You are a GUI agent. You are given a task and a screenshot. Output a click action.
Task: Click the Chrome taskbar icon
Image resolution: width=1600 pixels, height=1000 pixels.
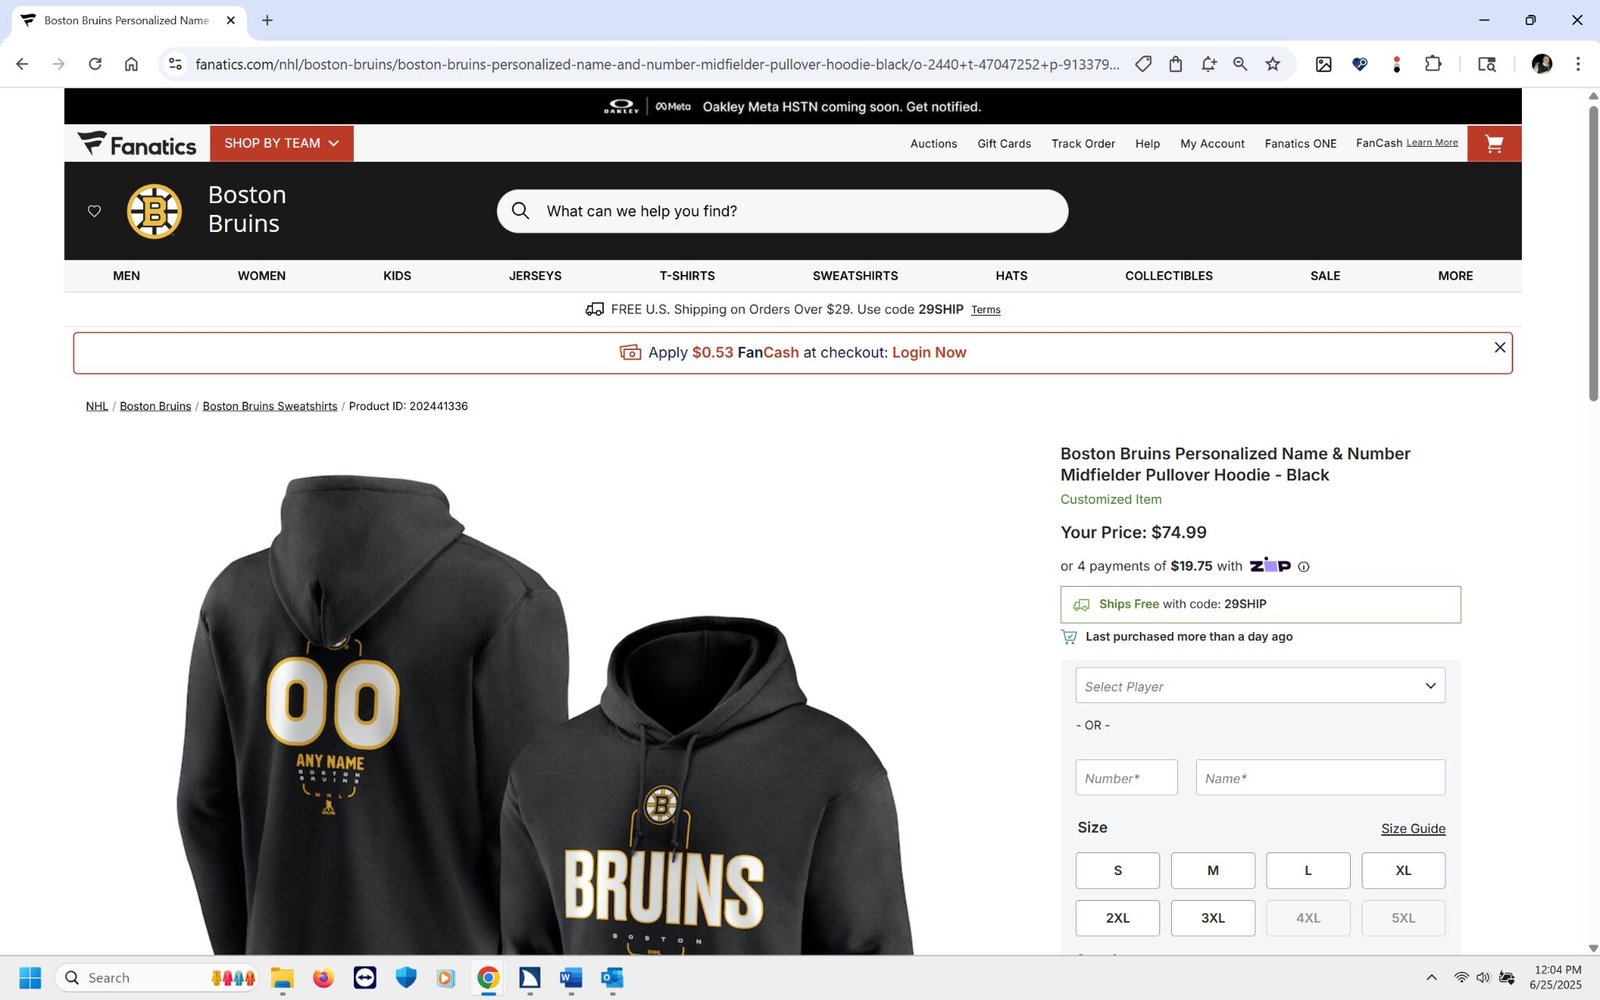(x=488, y=978)
